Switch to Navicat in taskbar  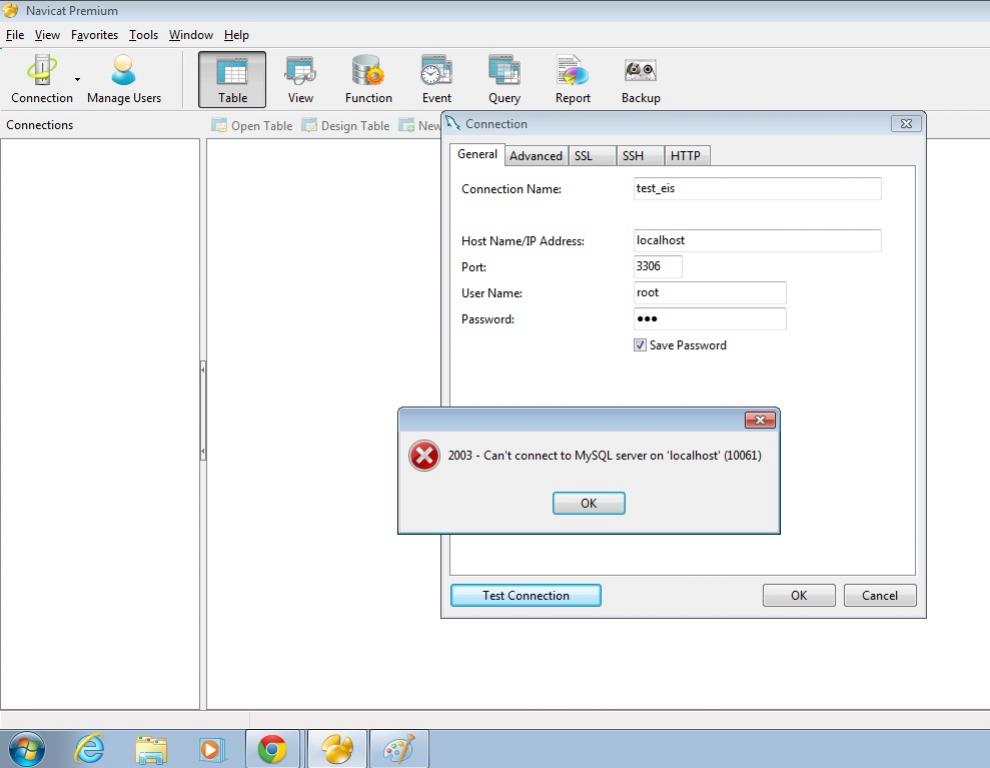click(x=337, y=749)
